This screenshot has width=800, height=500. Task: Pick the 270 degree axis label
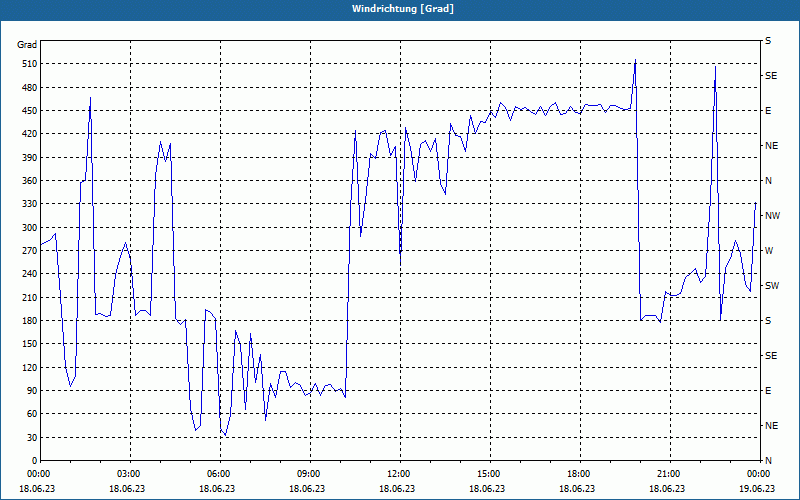pyautogui.click(x=29, y=251)
